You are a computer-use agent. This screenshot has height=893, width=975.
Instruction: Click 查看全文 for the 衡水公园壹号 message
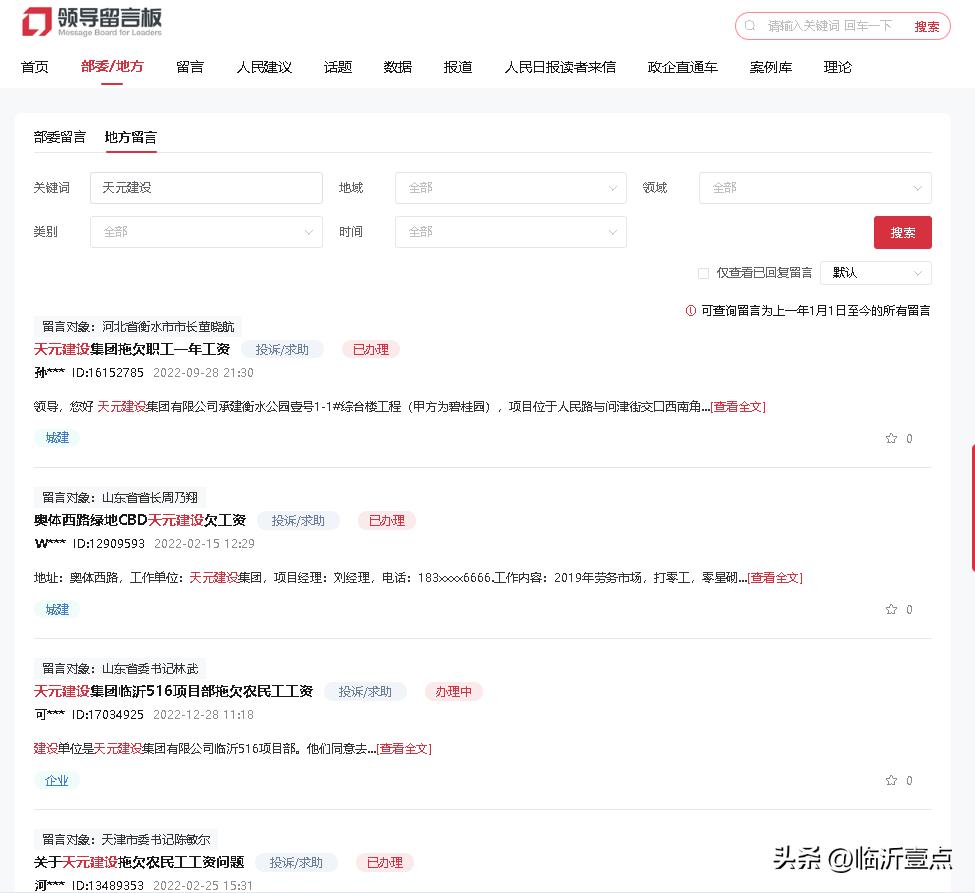(x=738, y=407)
